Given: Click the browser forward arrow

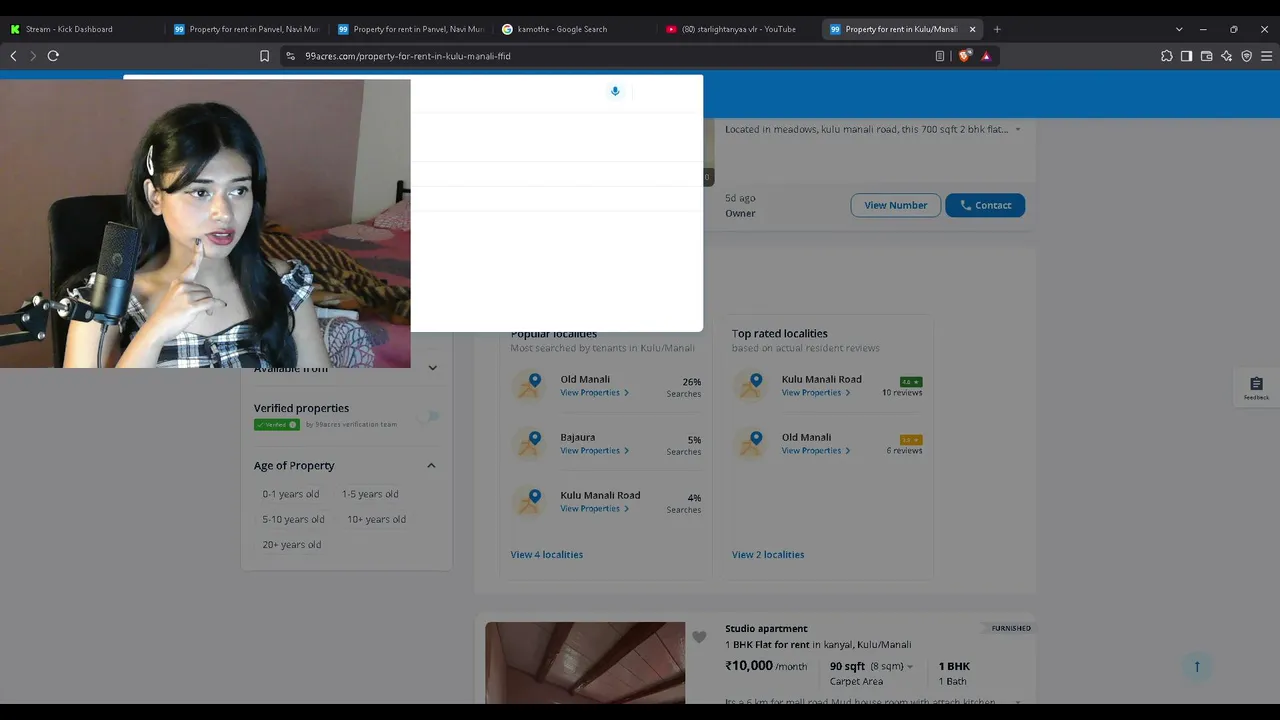Looking at the screenshot, I should 33,56.
